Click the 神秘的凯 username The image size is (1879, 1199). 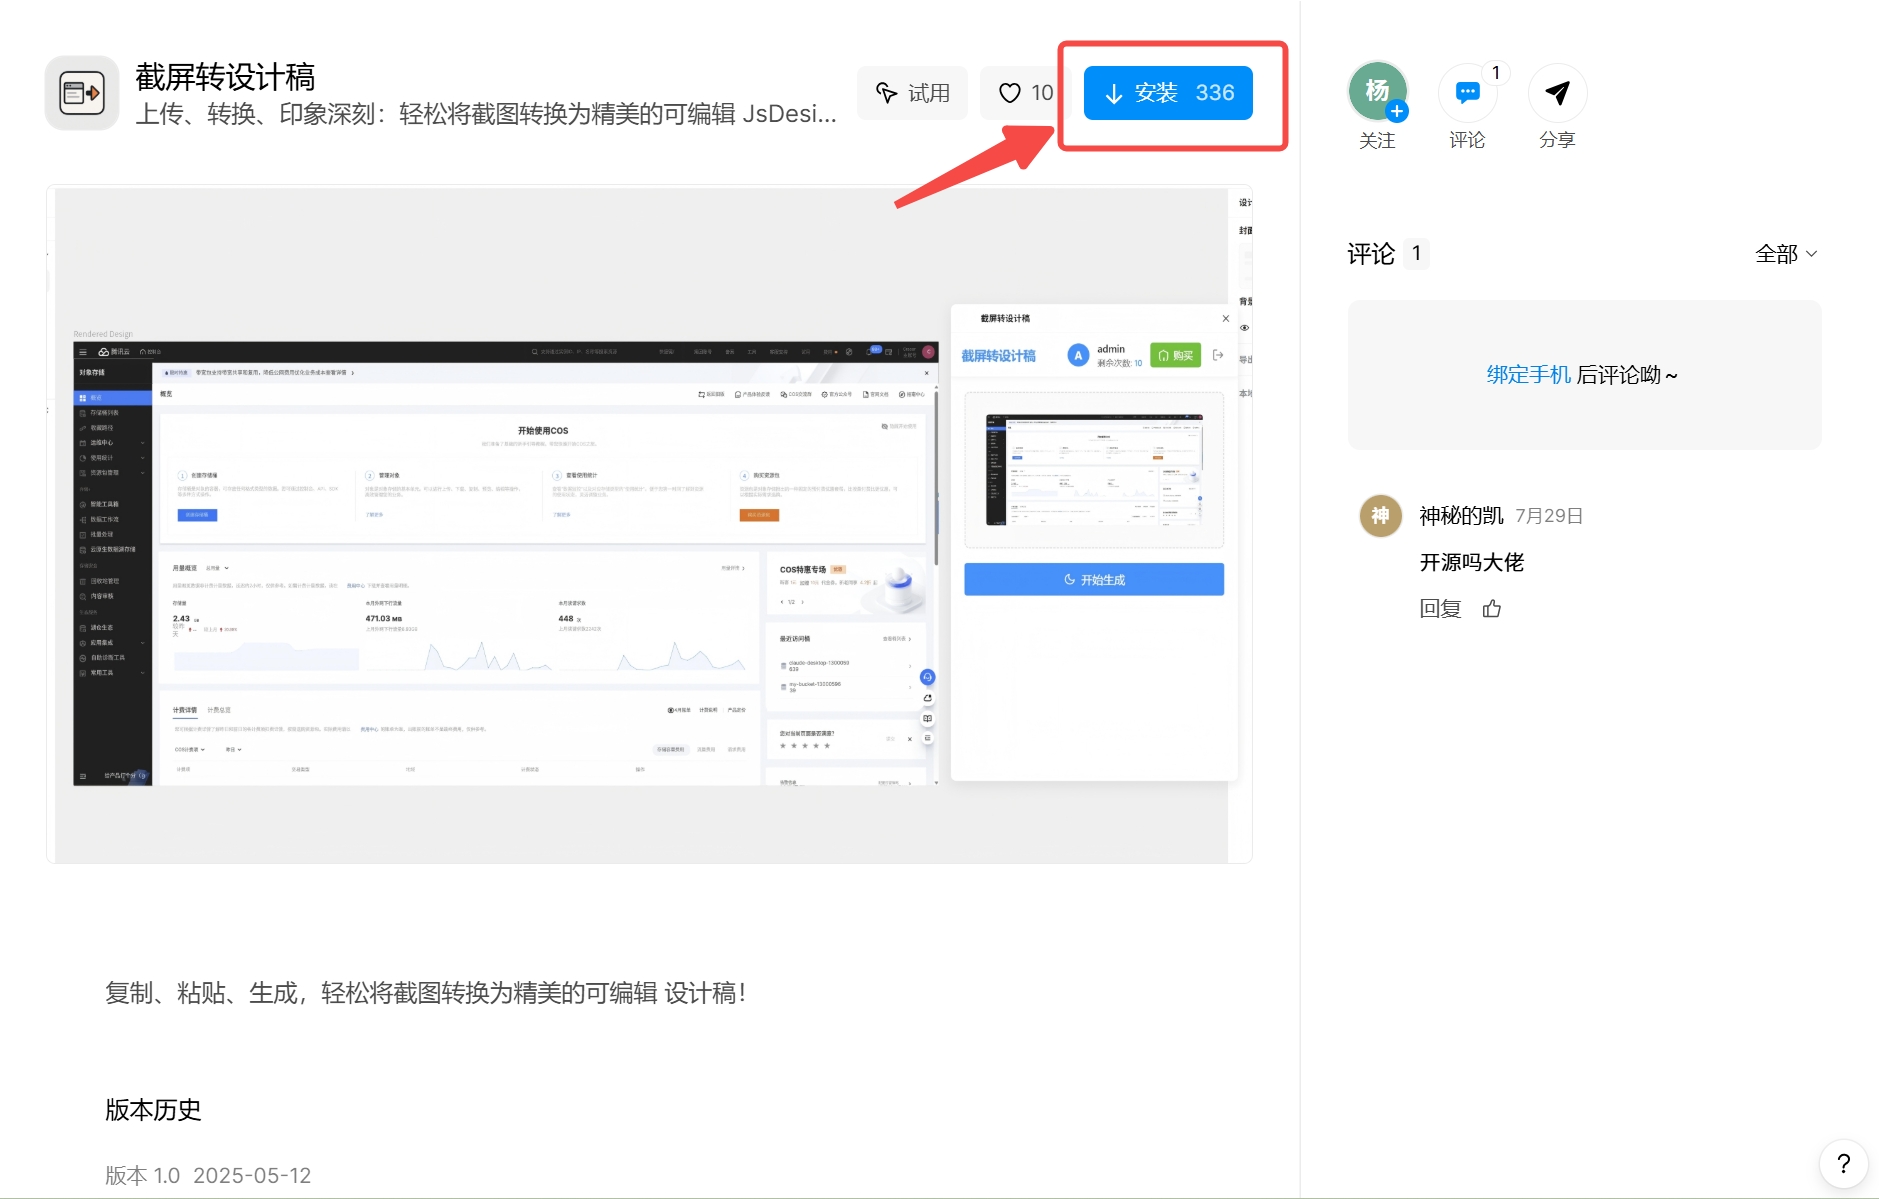[x=1461, y=516]
